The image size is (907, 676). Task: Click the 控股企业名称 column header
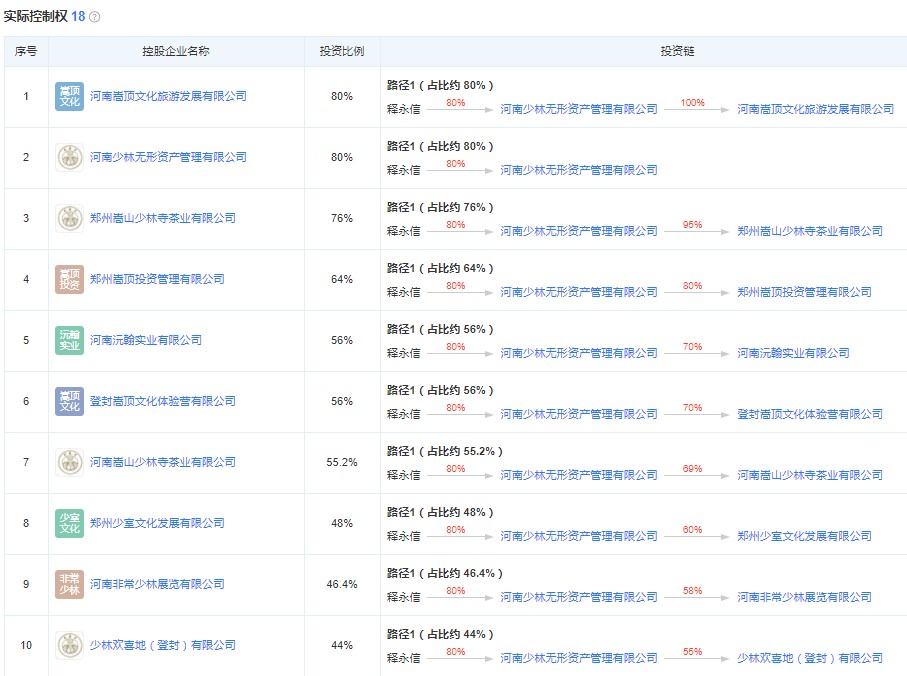point(176,51)
